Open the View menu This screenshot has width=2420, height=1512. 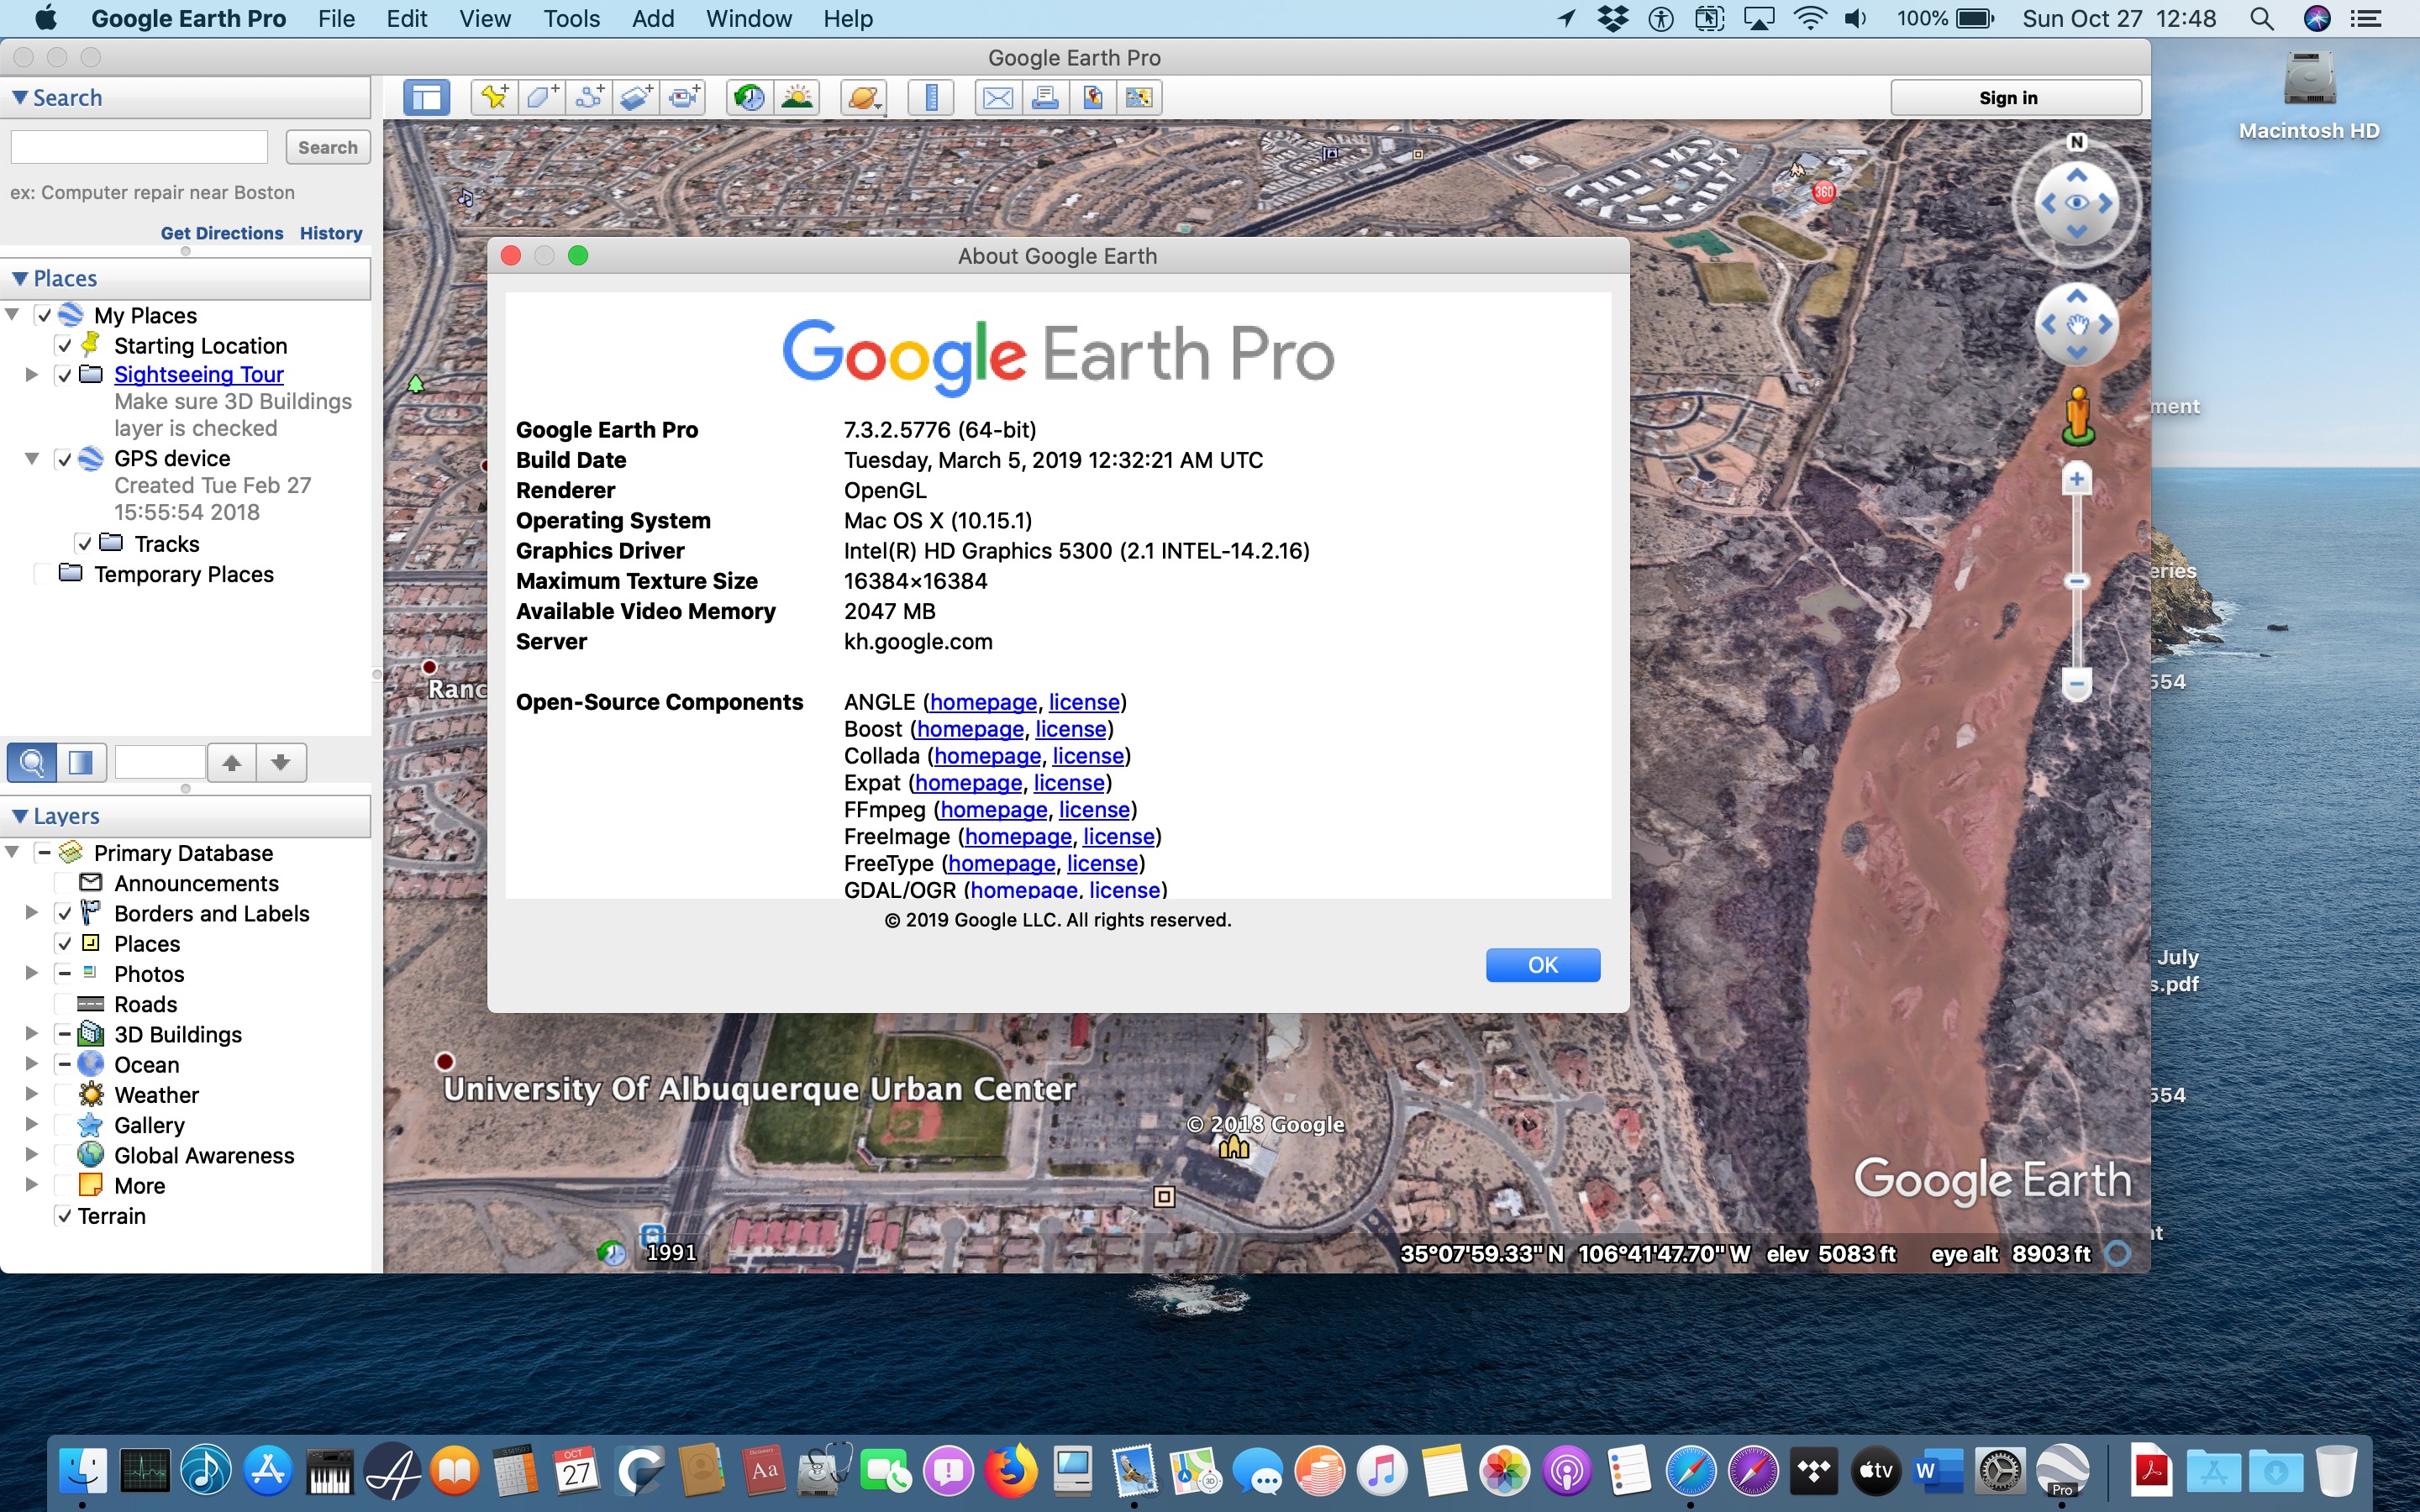pos(485,18)
